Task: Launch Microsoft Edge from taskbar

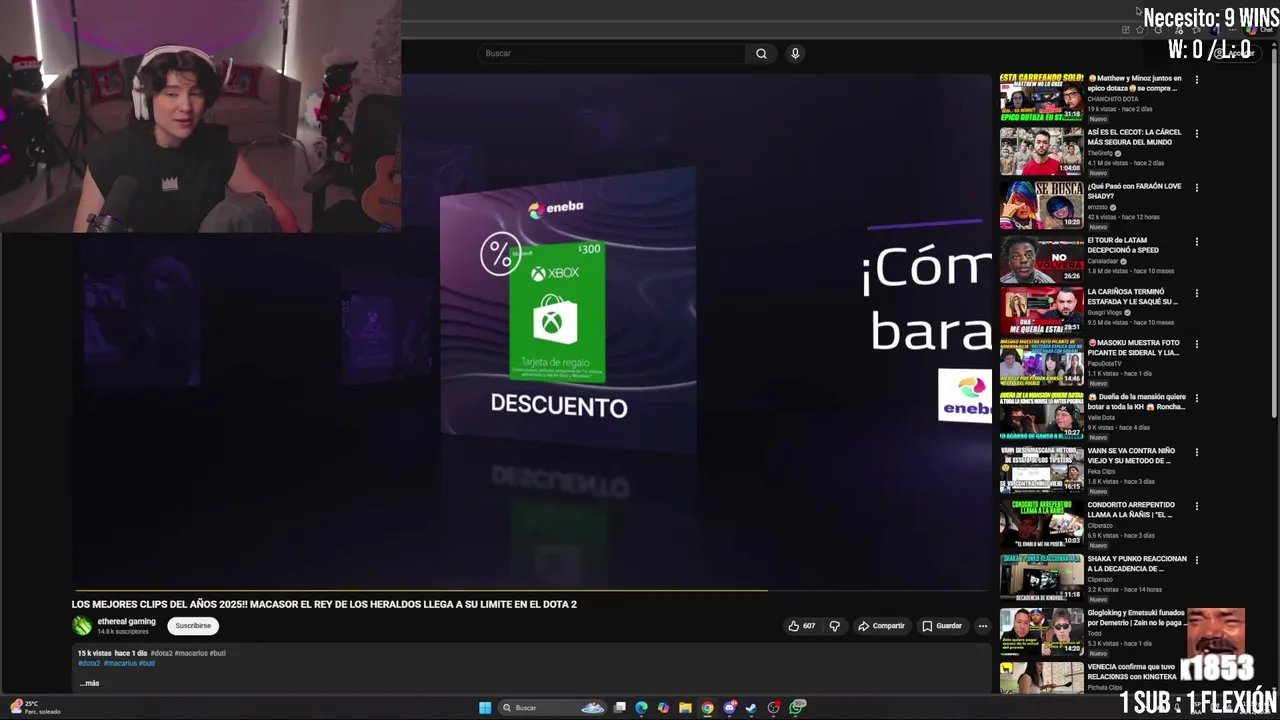Action: pos(641,708)
